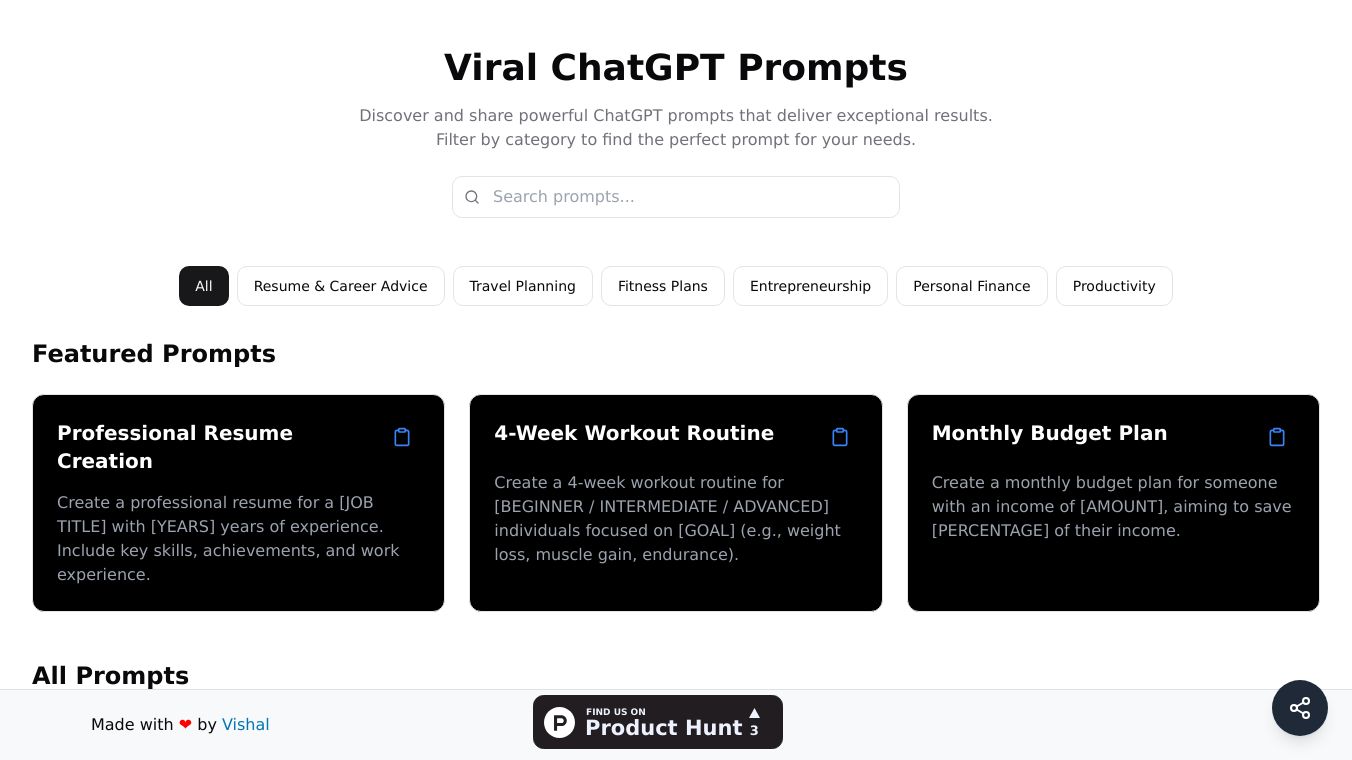This screenshot has width=1352, height=760.
Task: Filter by Resume & Career Advice
Action: [x=340, y=286]
